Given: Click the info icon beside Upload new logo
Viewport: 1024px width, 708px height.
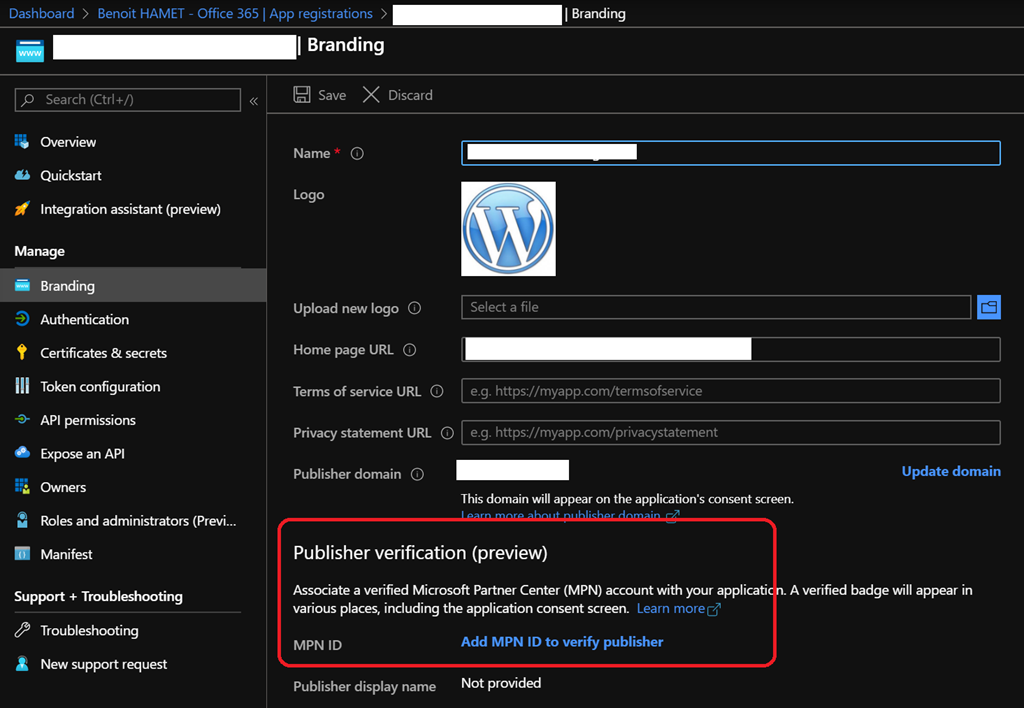Looking at the screenshot, I should 415,309.
